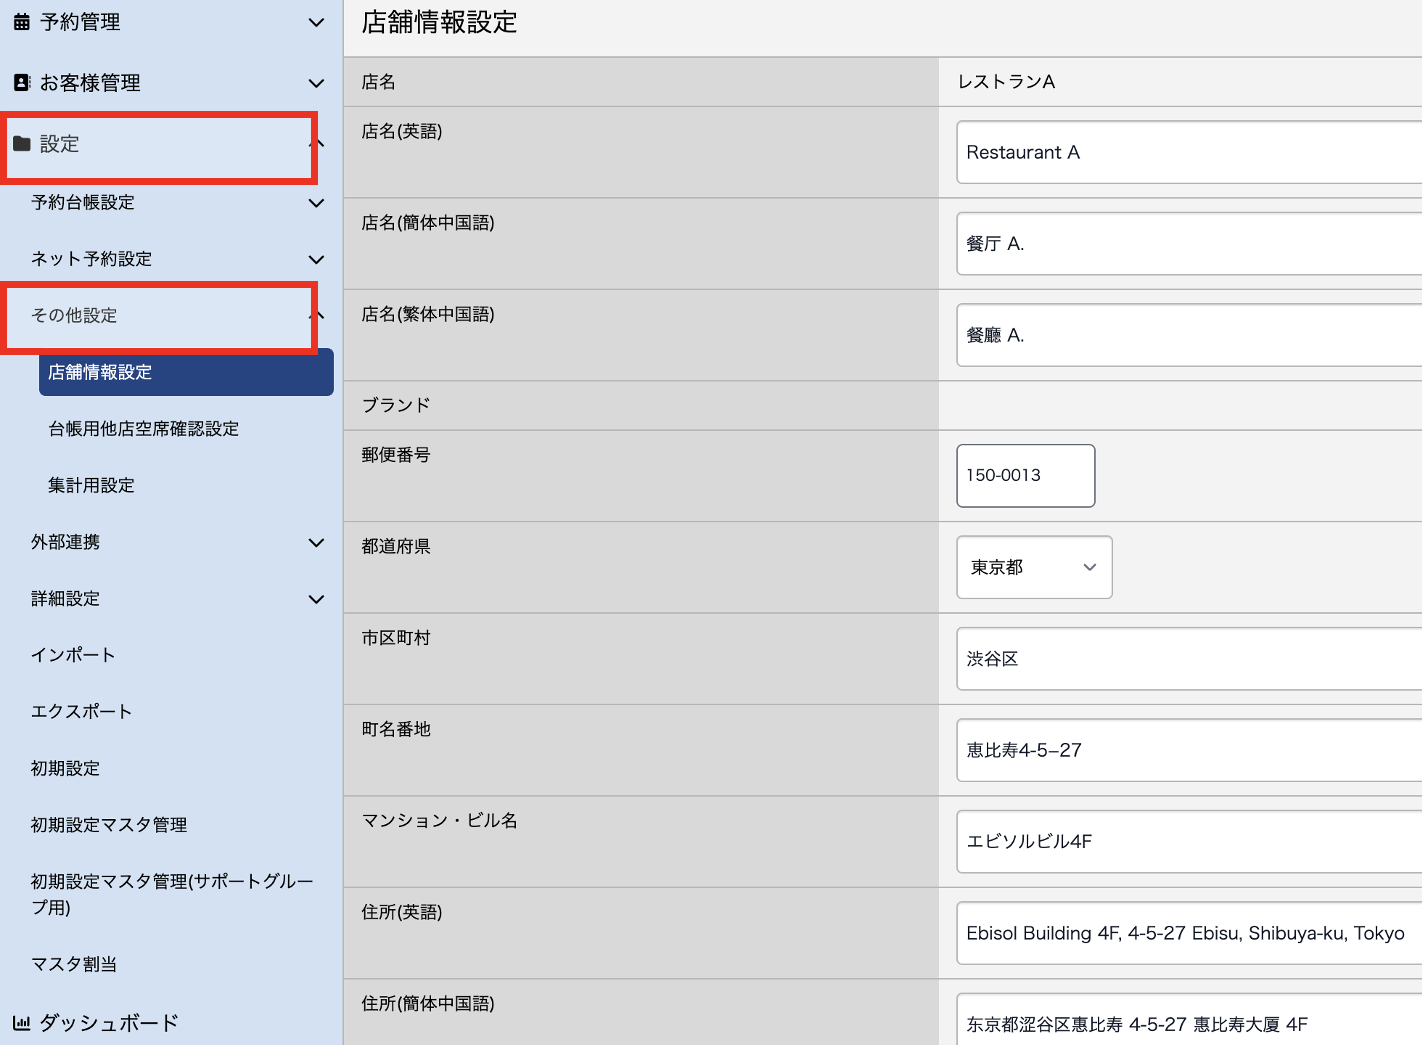Expand the お客様管理 menu chevron
This screenshot has width=1422, height=1045.
coord(316,83)
